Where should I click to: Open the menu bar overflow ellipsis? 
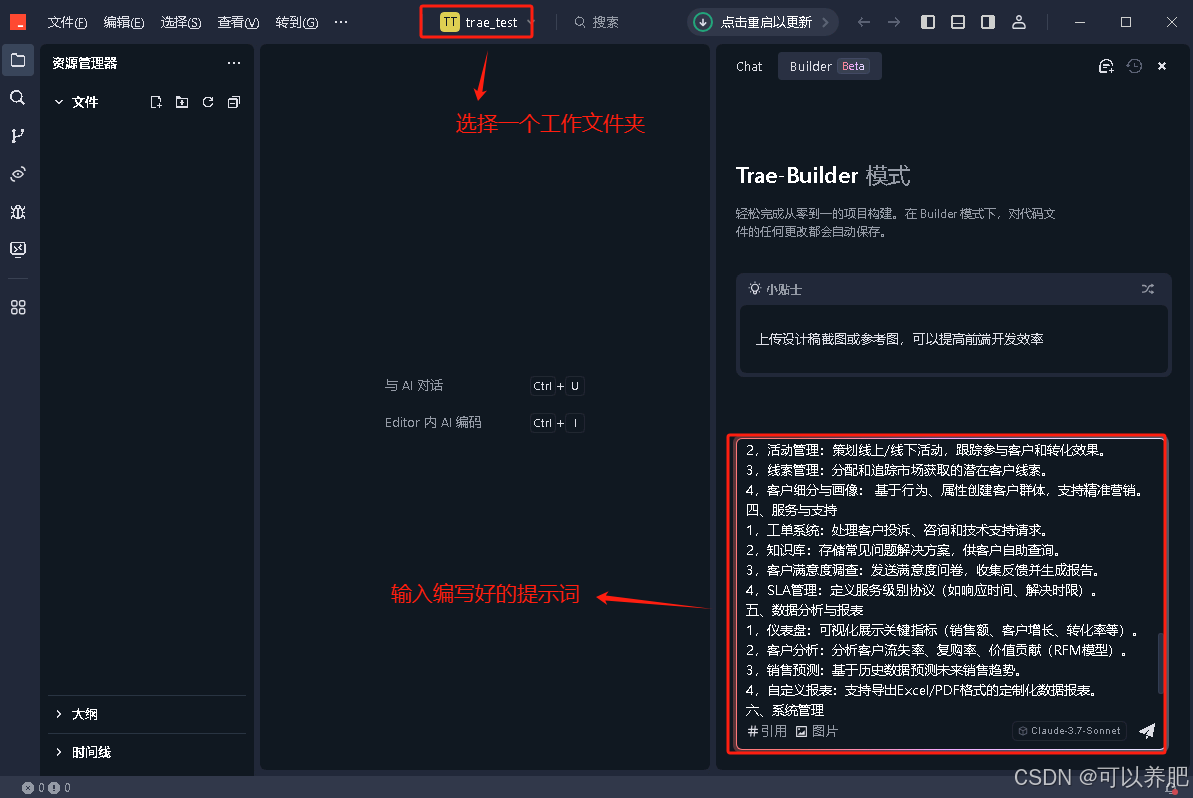pos(341,22)
